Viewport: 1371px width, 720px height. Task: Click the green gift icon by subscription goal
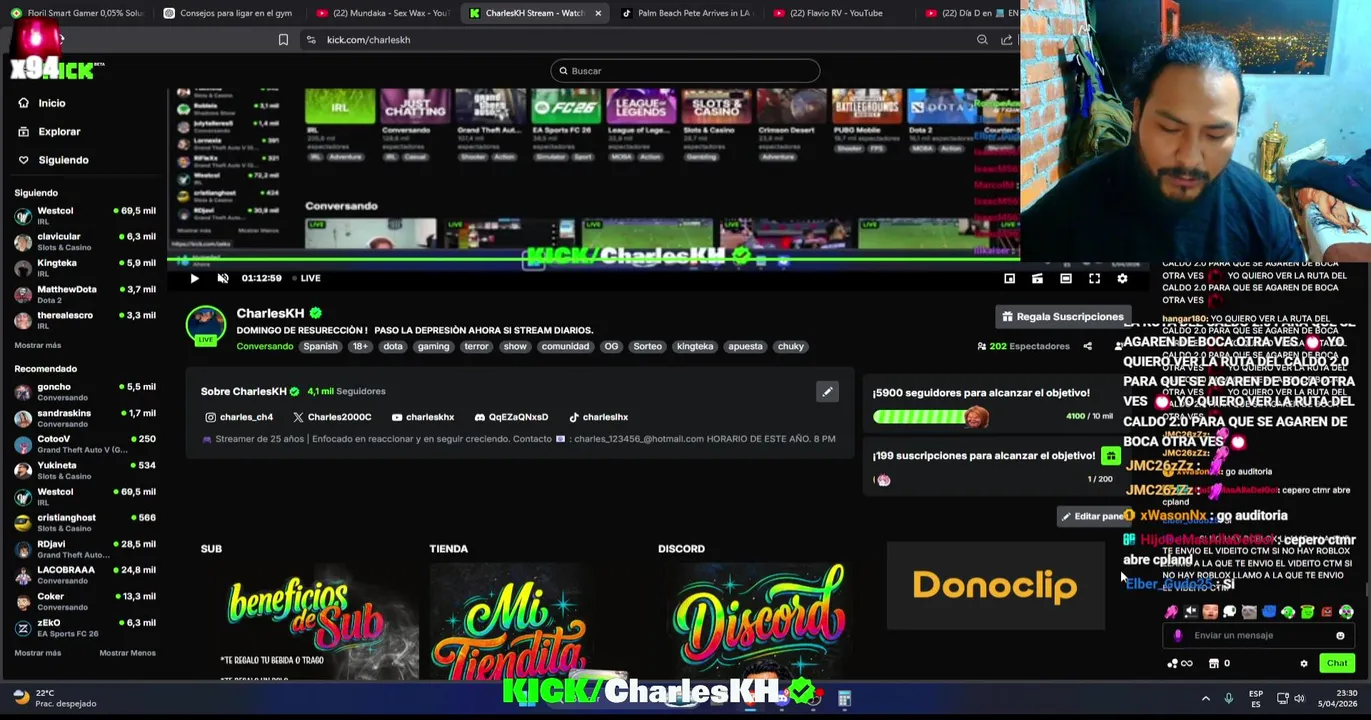tap(1110, 456)
